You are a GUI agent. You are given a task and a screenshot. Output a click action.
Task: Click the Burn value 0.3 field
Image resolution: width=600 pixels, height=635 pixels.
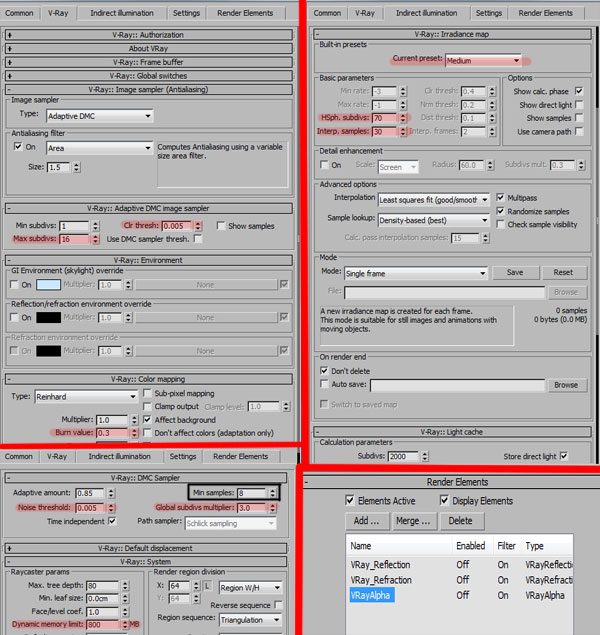112,433
